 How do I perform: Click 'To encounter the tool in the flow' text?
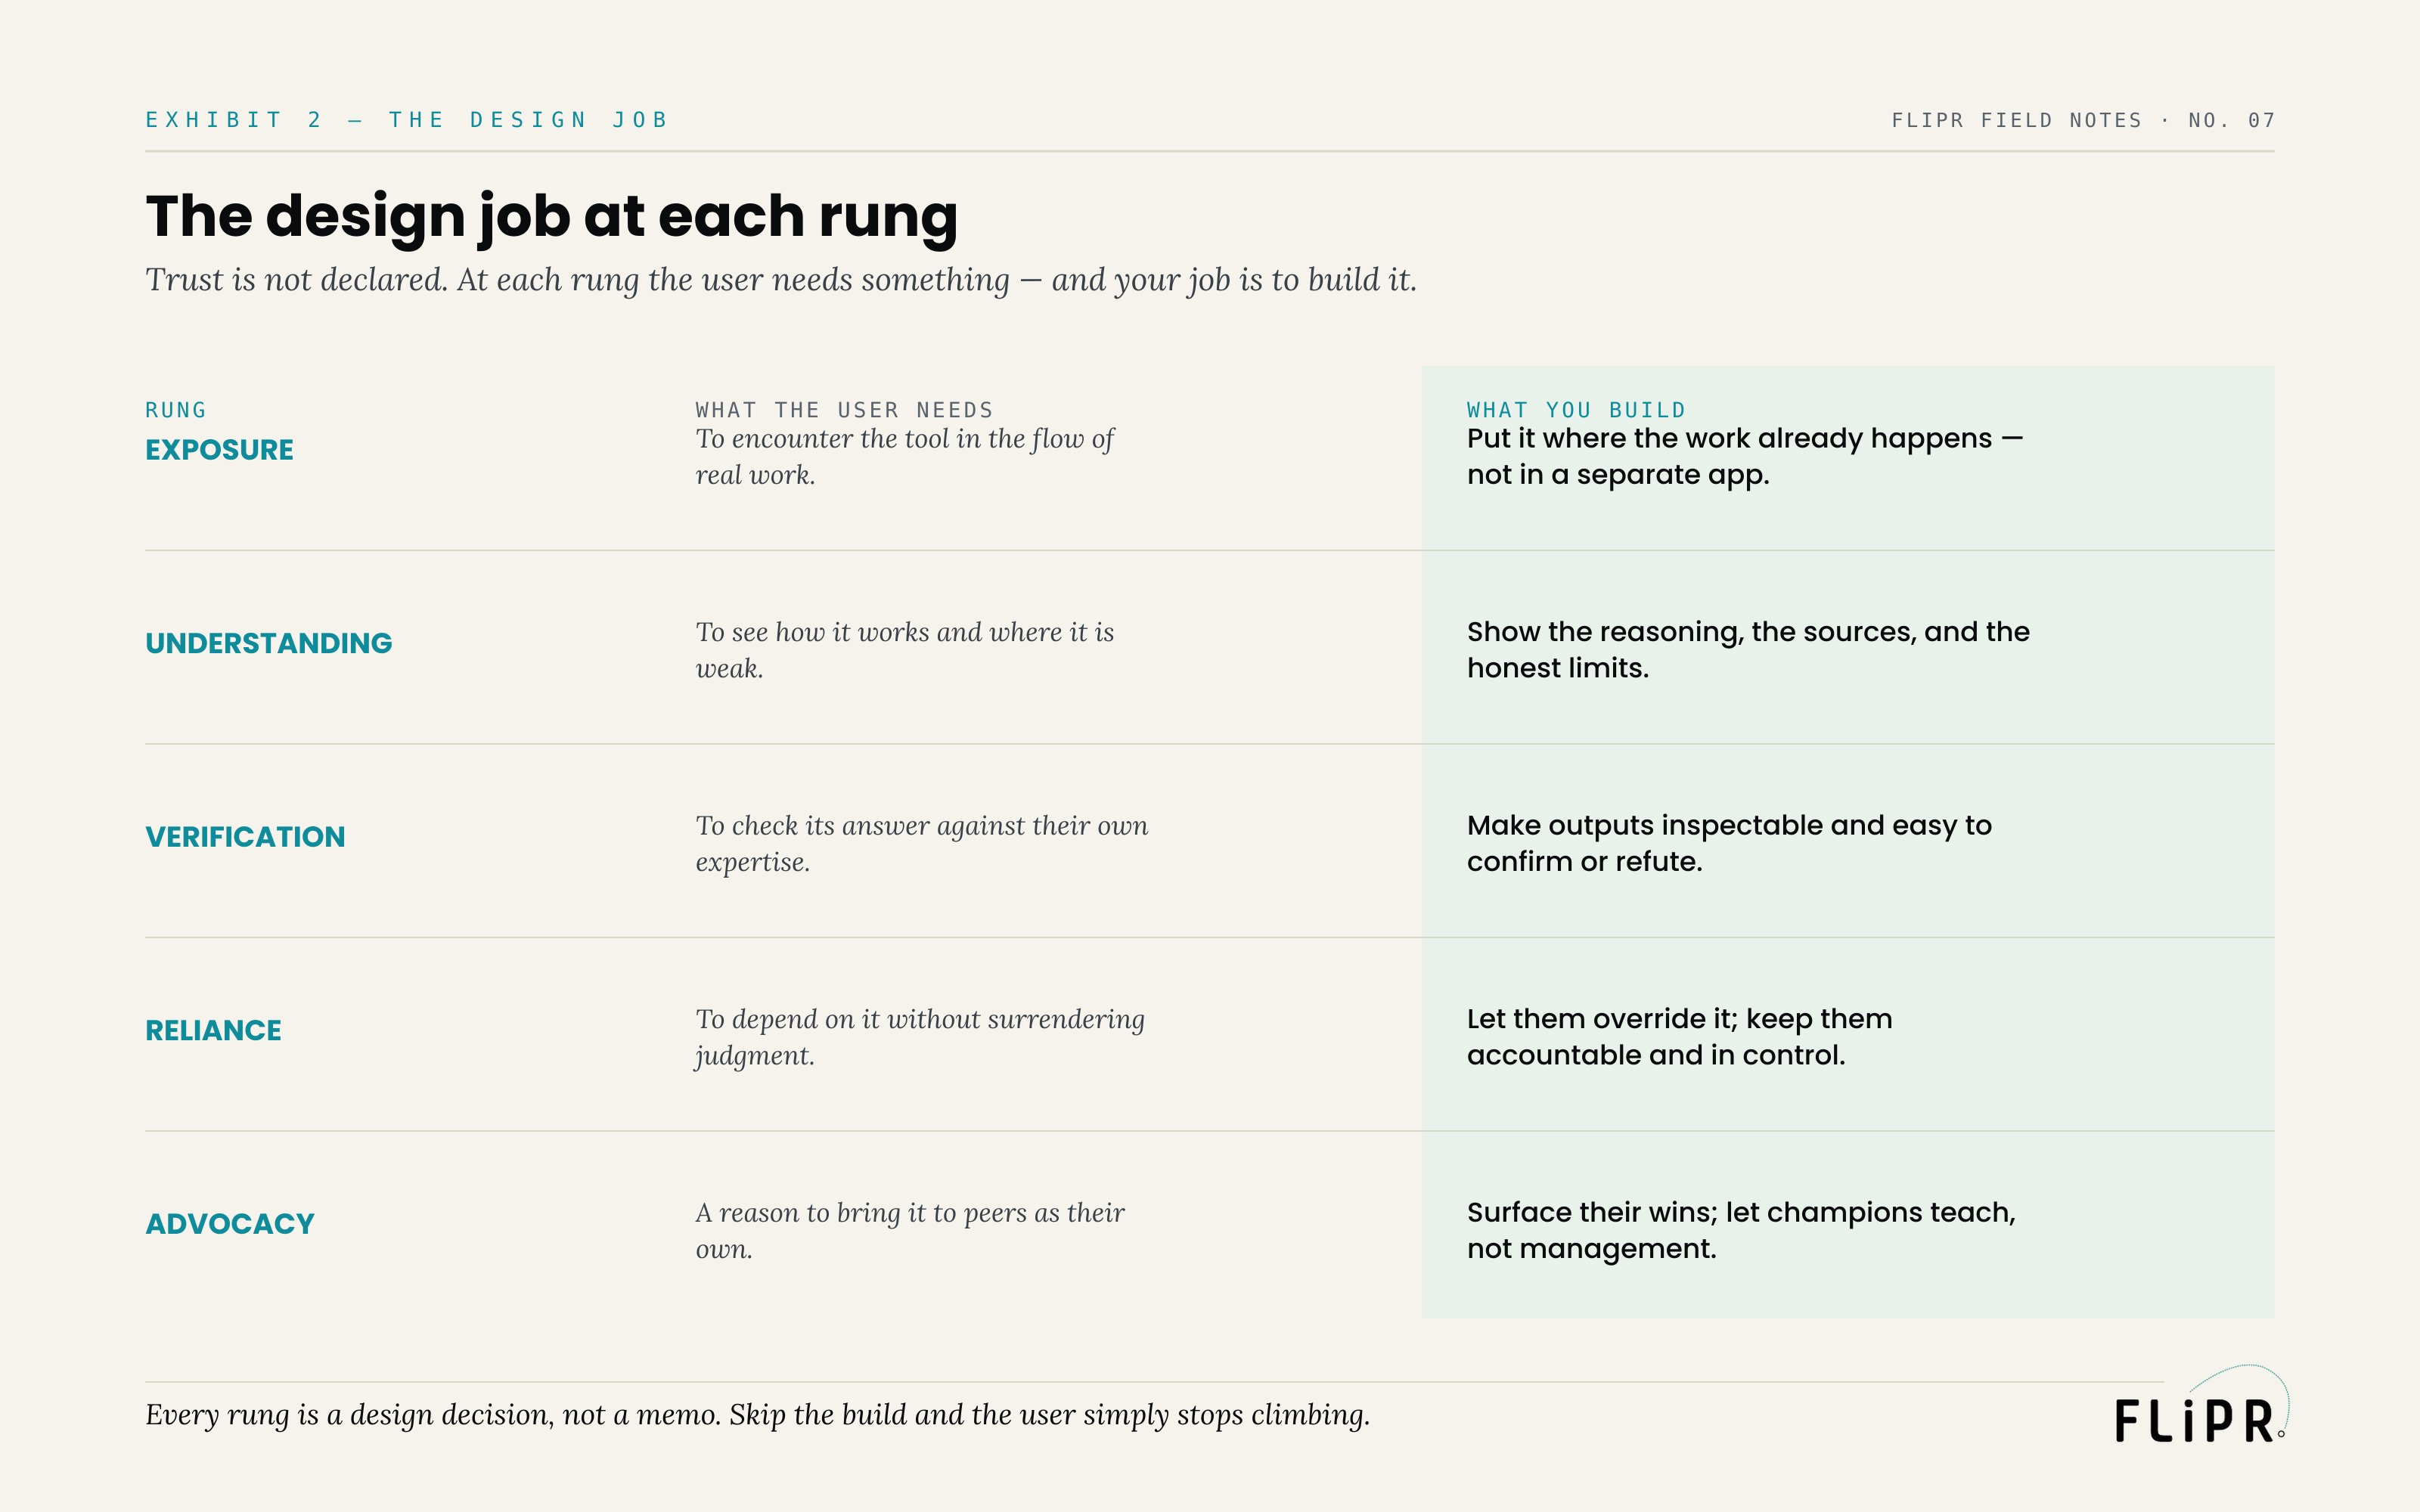(x=904, y=457)
